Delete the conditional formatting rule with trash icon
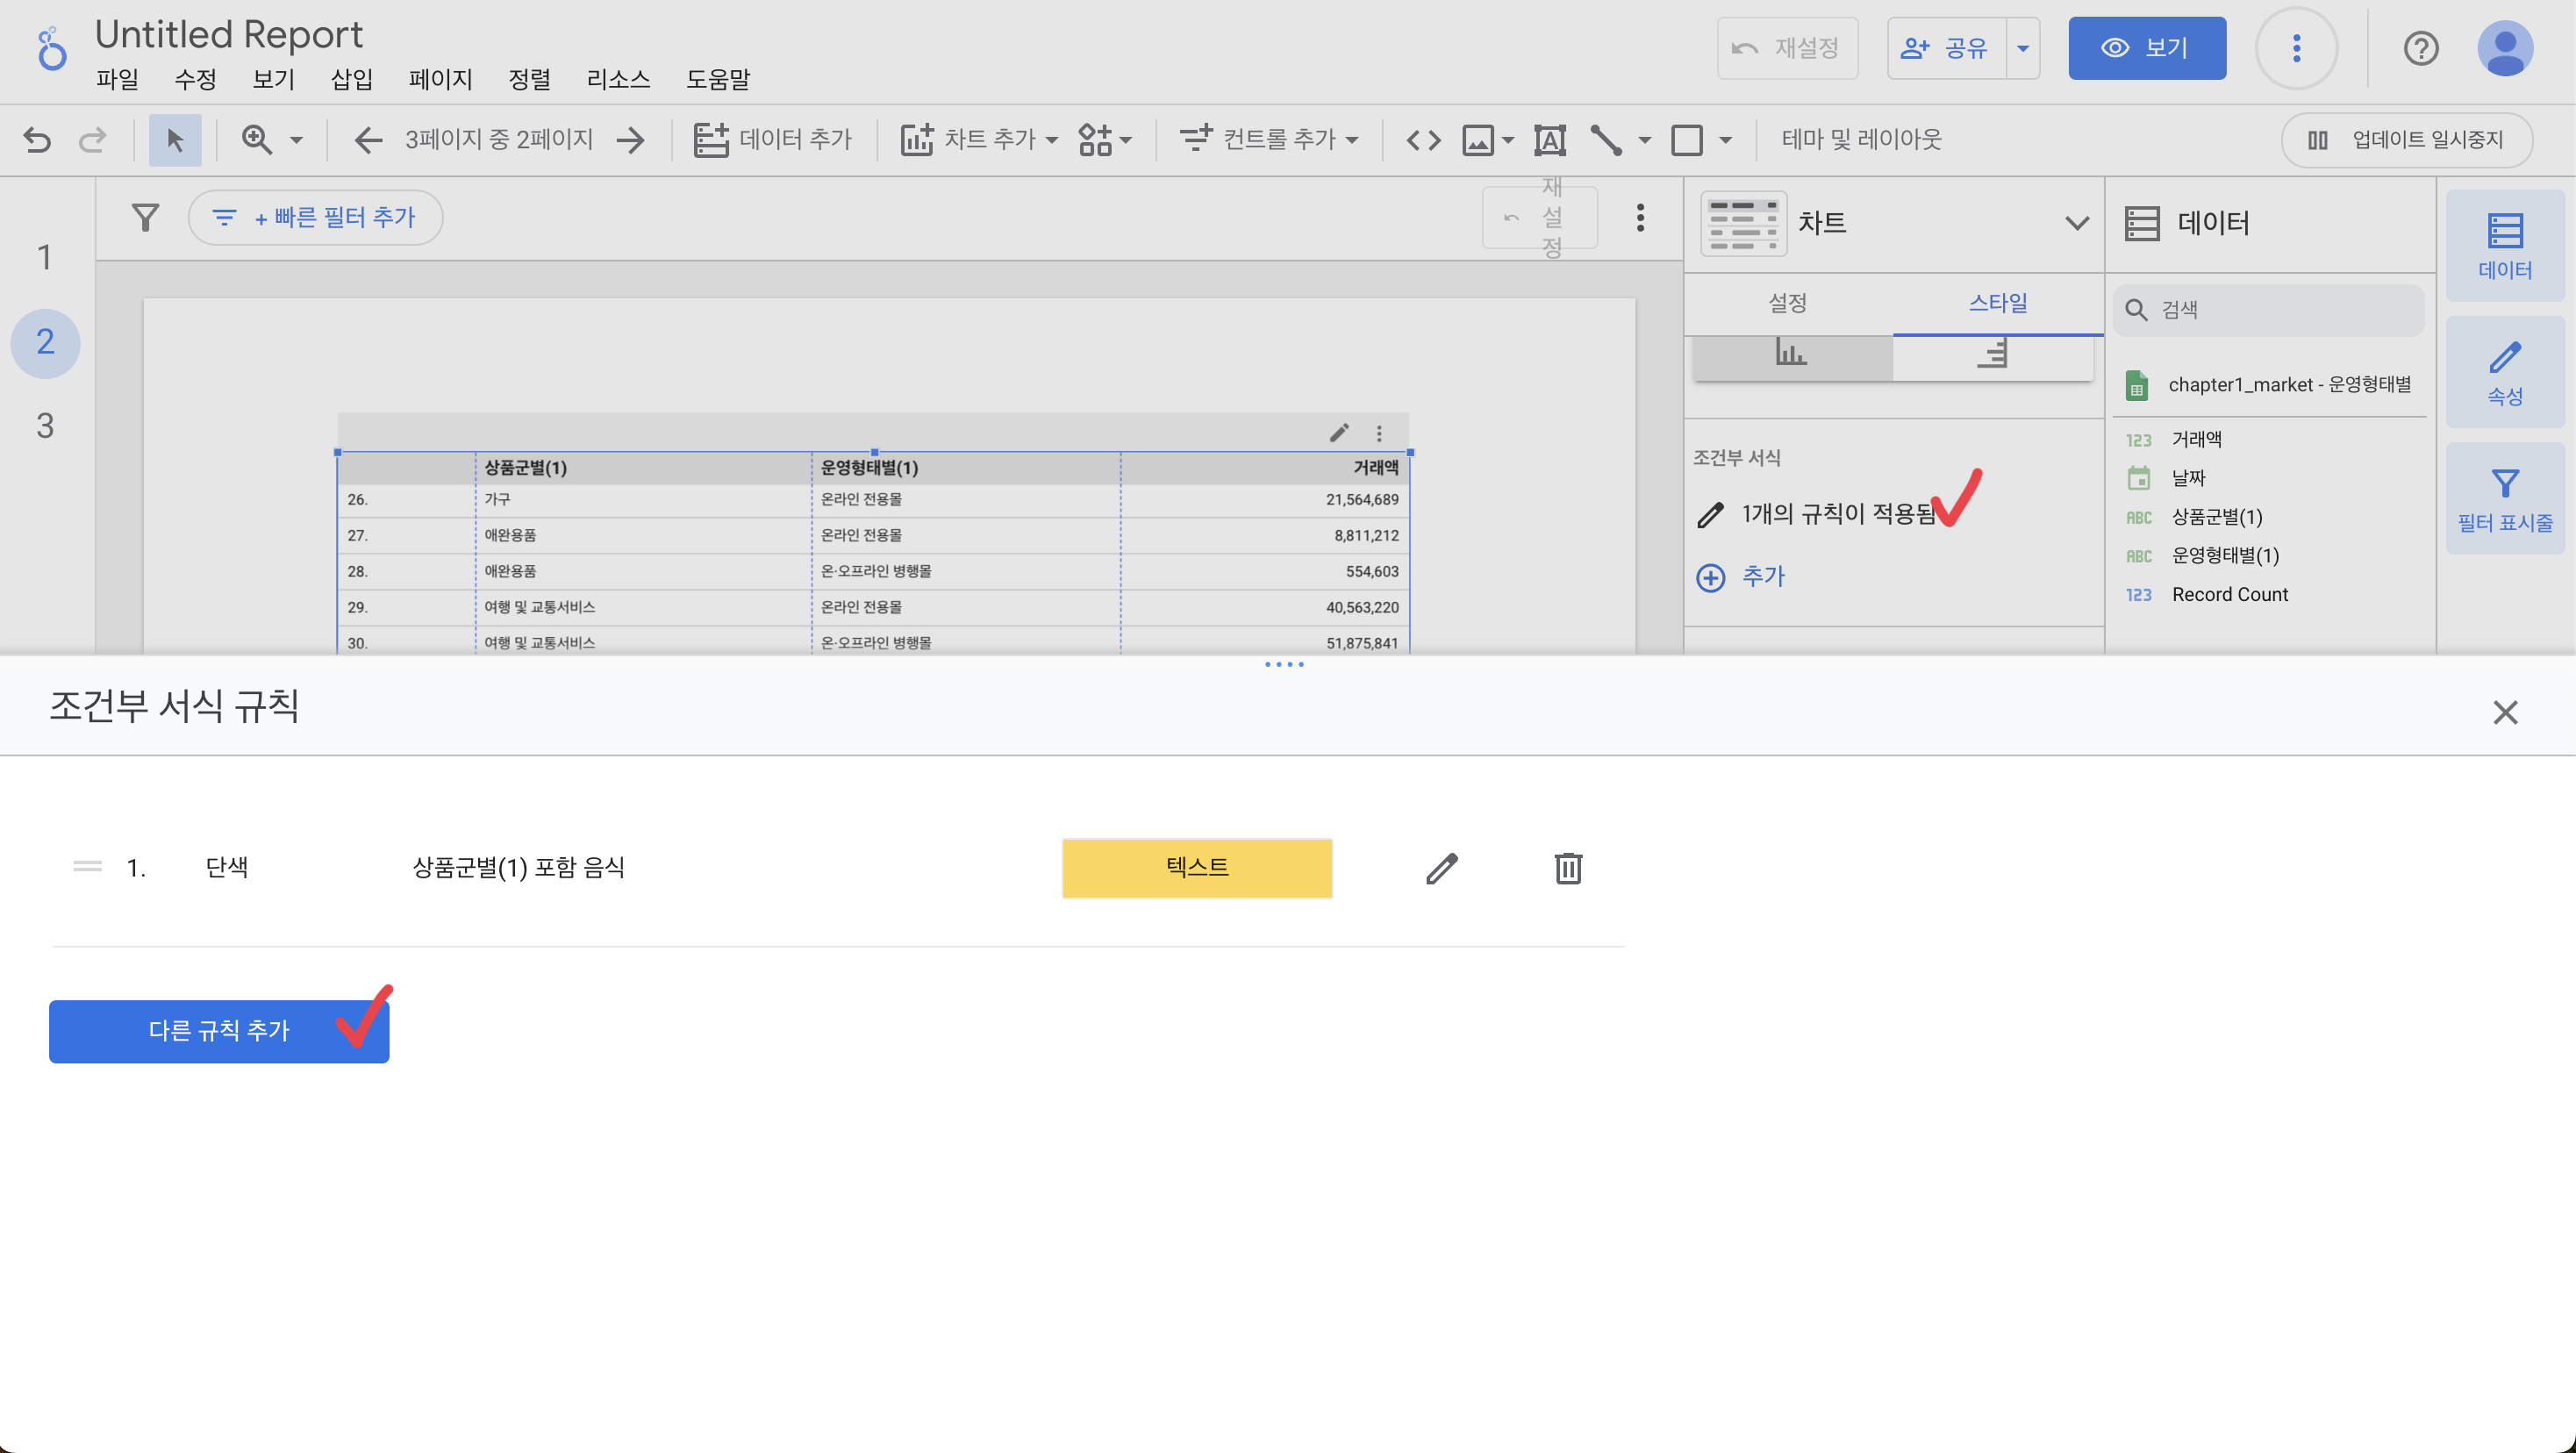This screenshot has width=2576, height=1453. (1567, 868)
